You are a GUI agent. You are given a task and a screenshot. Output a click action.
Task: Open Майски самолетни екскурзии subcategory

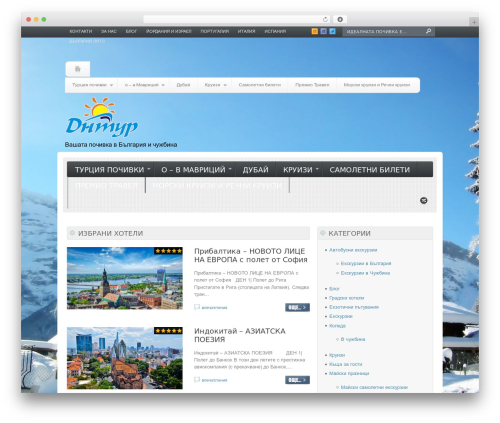point(374,387)
